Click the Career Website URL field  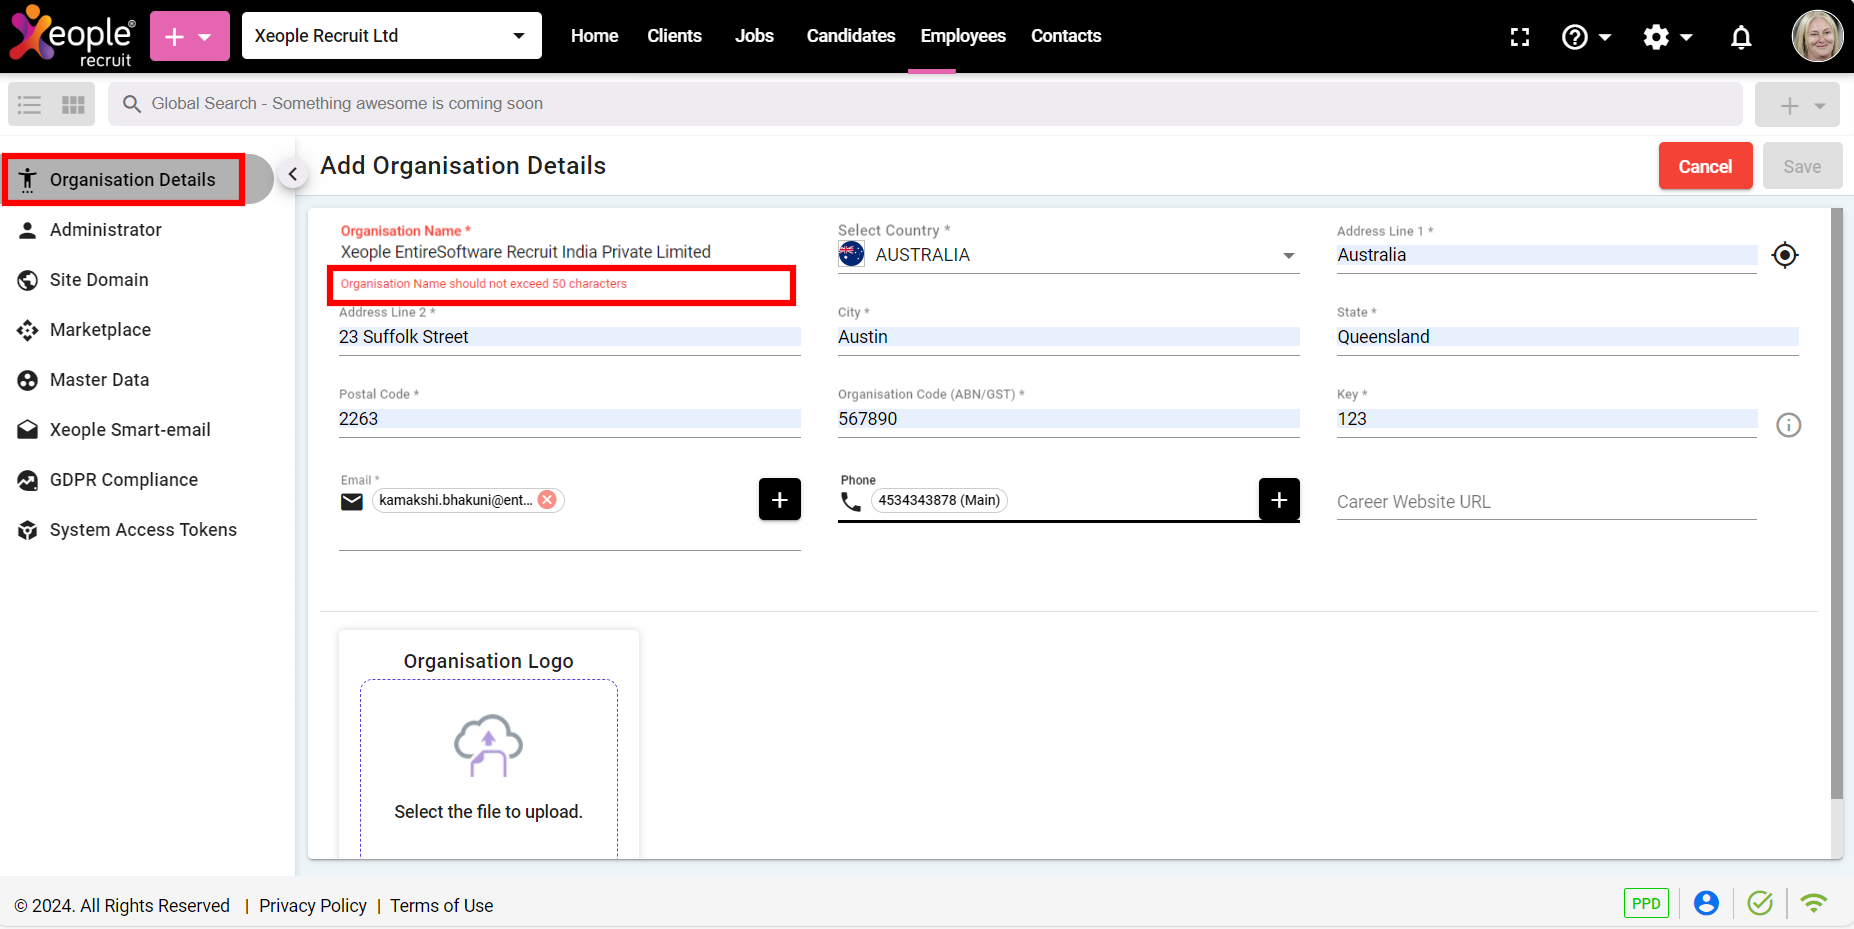[1546, 502]
